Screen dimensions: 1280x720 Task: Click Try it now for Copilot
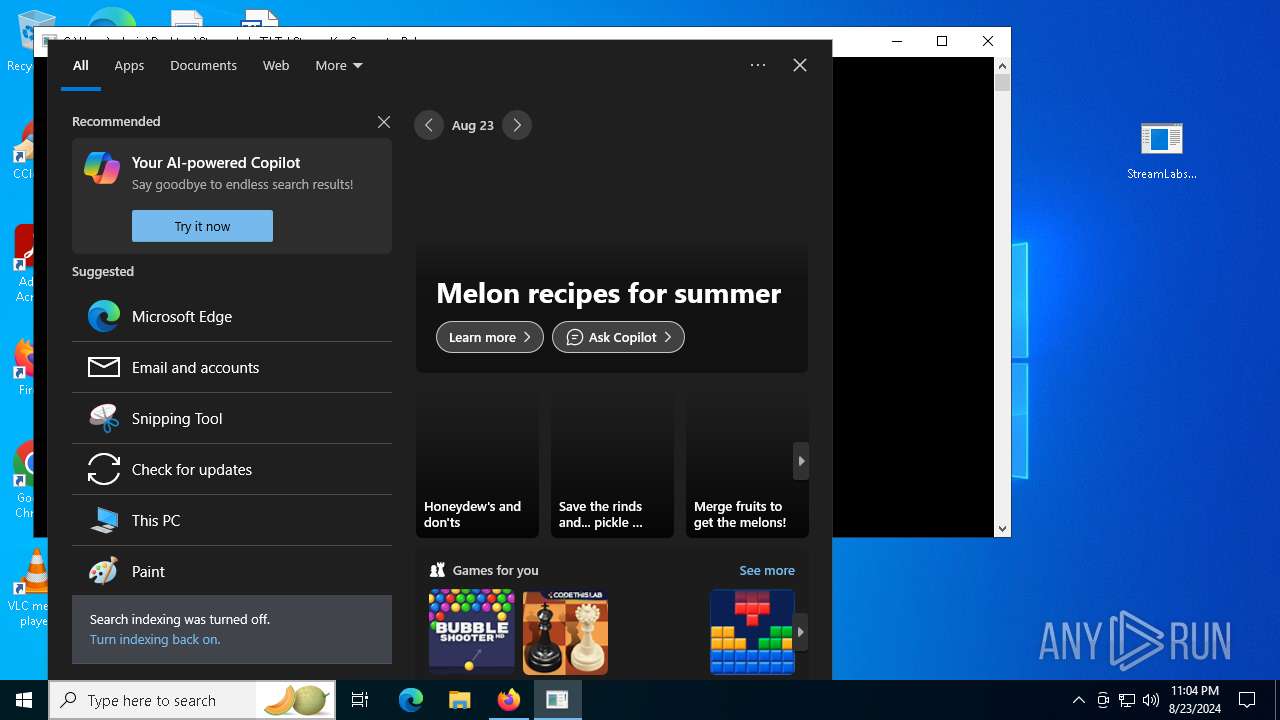[202, 226]
